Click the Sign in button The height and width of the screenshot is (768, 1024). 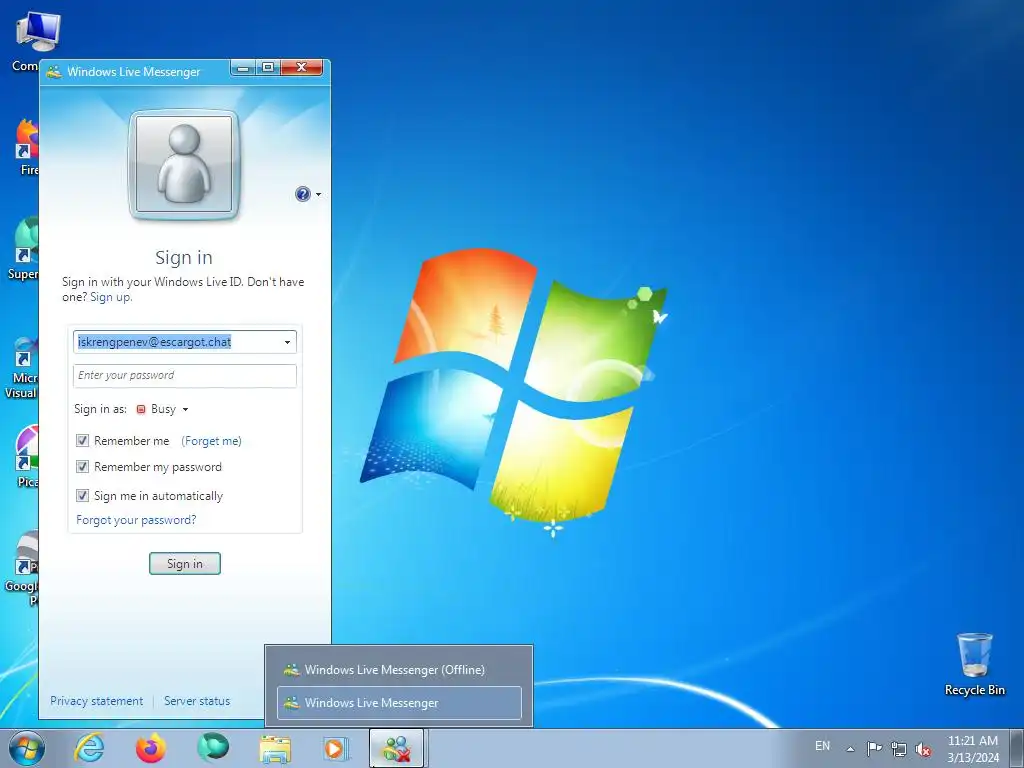pyautogui.click(x=185, y=564)
